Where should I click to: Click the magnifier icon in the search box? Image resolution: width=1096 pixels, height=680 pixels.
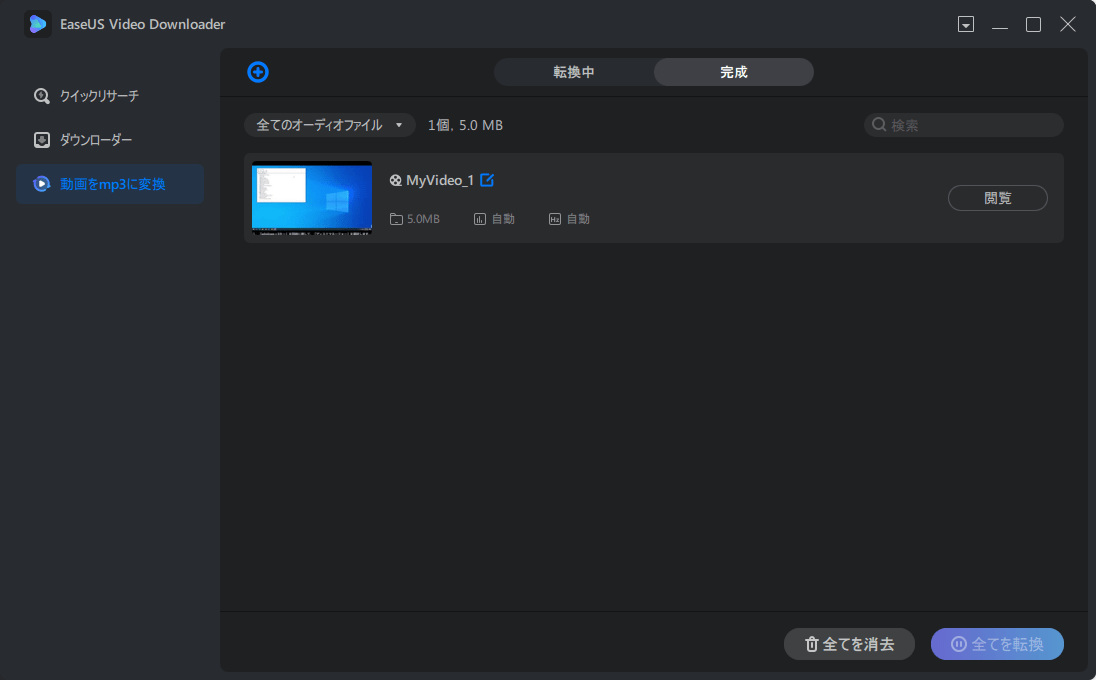pos(878,124)
